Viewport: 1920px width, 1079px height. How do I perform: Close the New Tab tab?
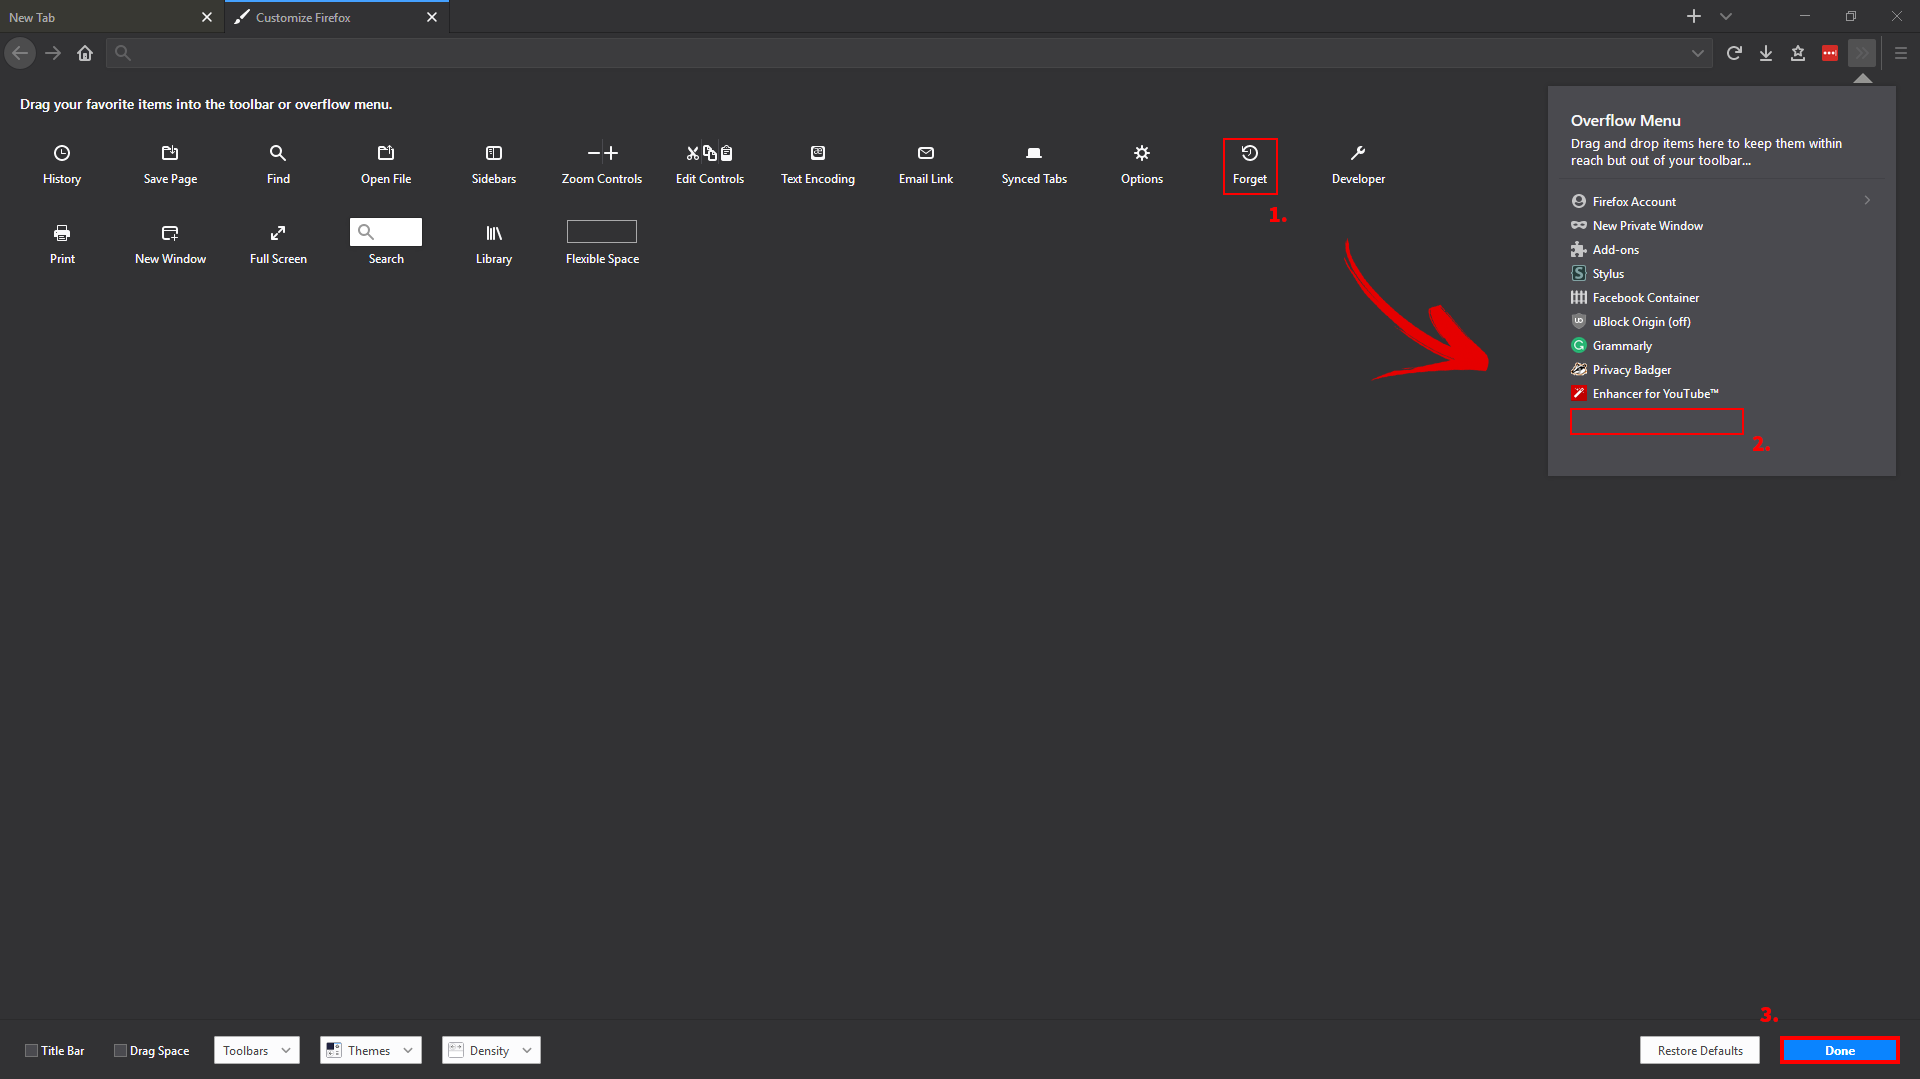(207, 17)
